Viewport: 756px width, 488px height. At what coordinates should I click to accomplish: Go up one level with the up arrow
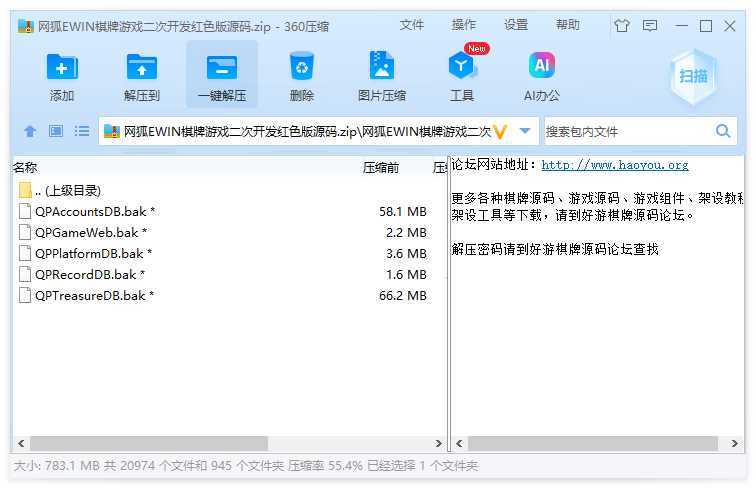point(30,131)
